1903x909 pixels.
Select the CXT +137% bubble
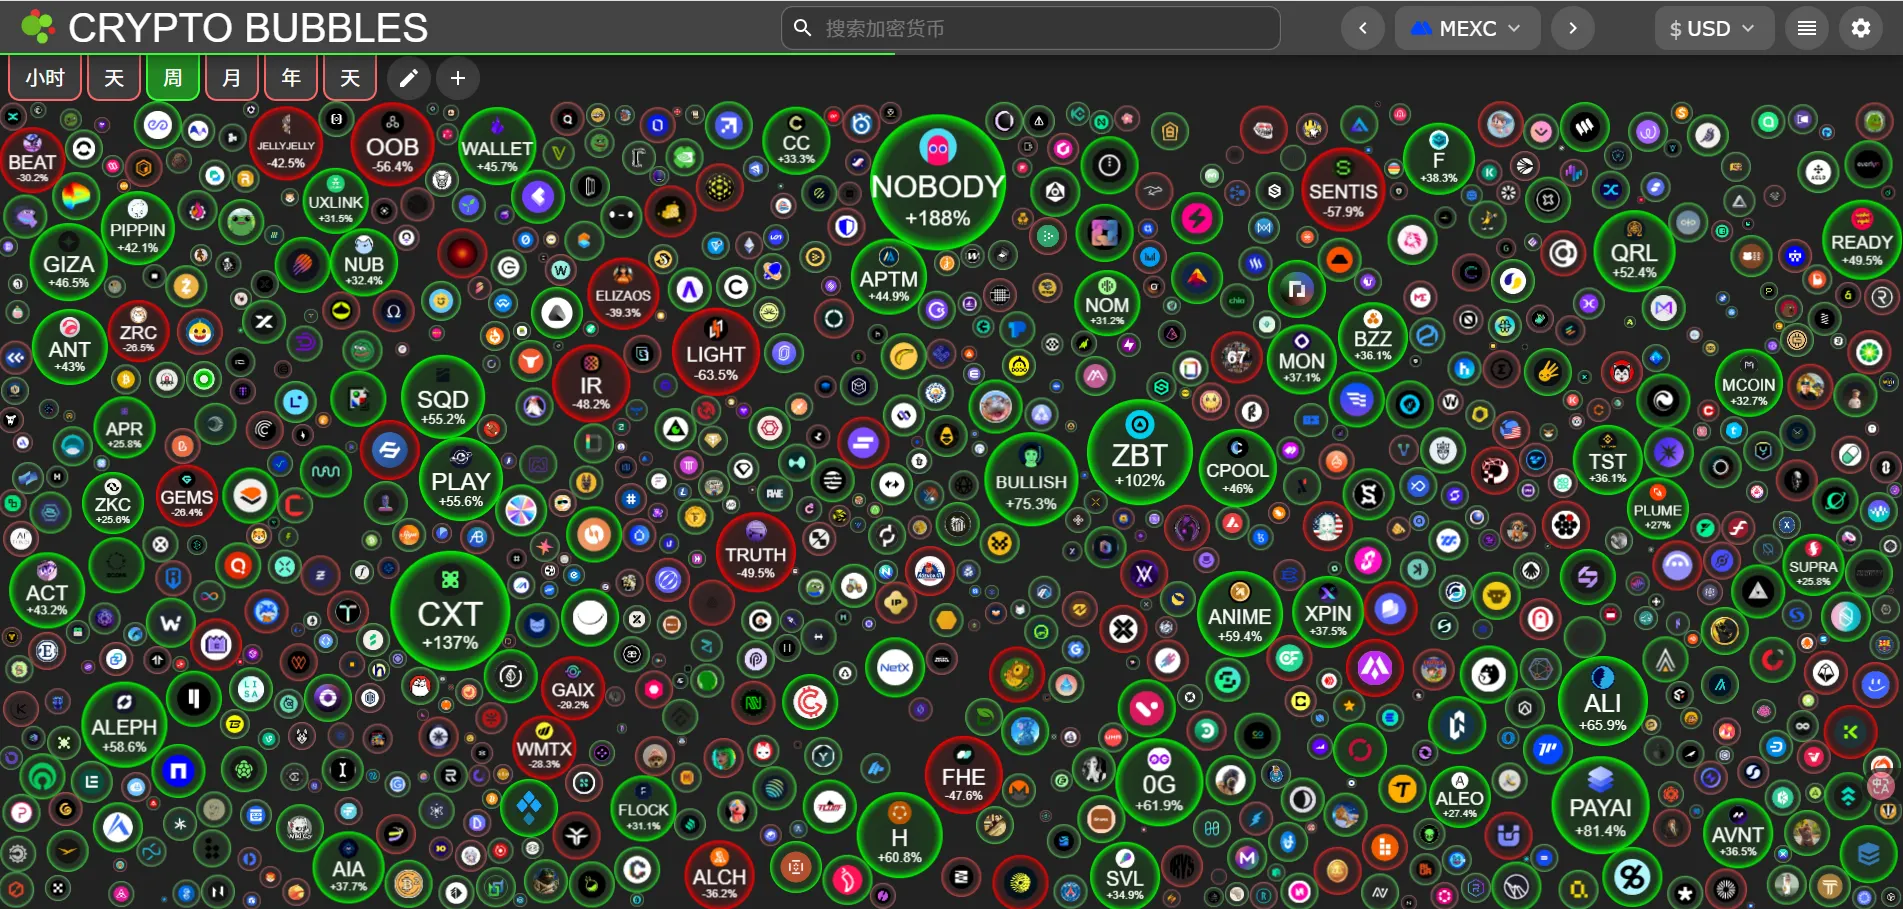coord(450,612)
